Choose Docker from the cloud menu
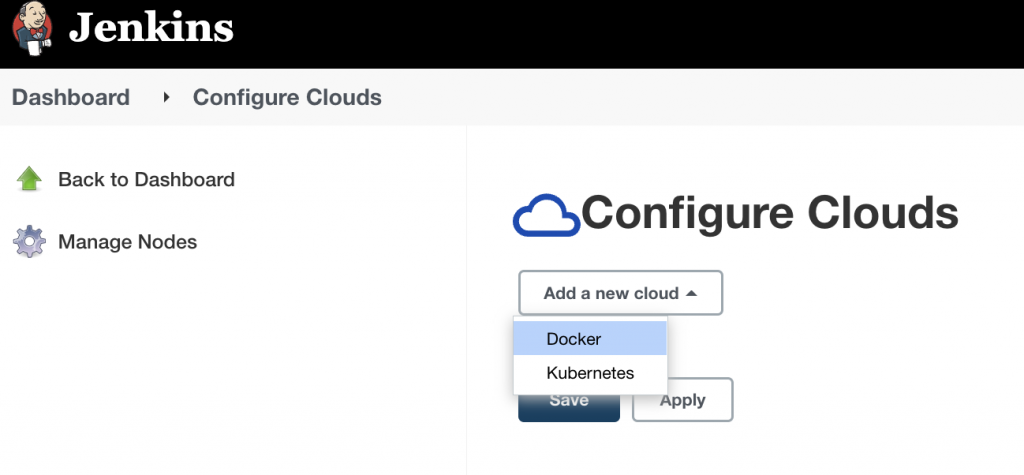 coord(574,339)
